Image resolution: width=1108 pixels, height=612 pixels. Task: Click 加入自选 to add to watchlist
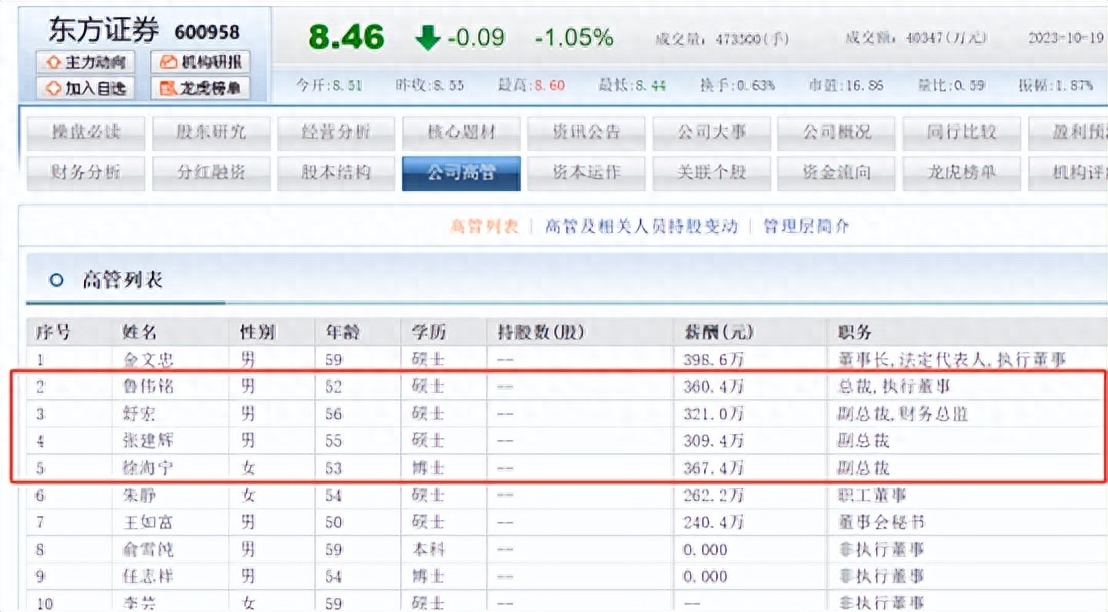click(x=86, y=88)
